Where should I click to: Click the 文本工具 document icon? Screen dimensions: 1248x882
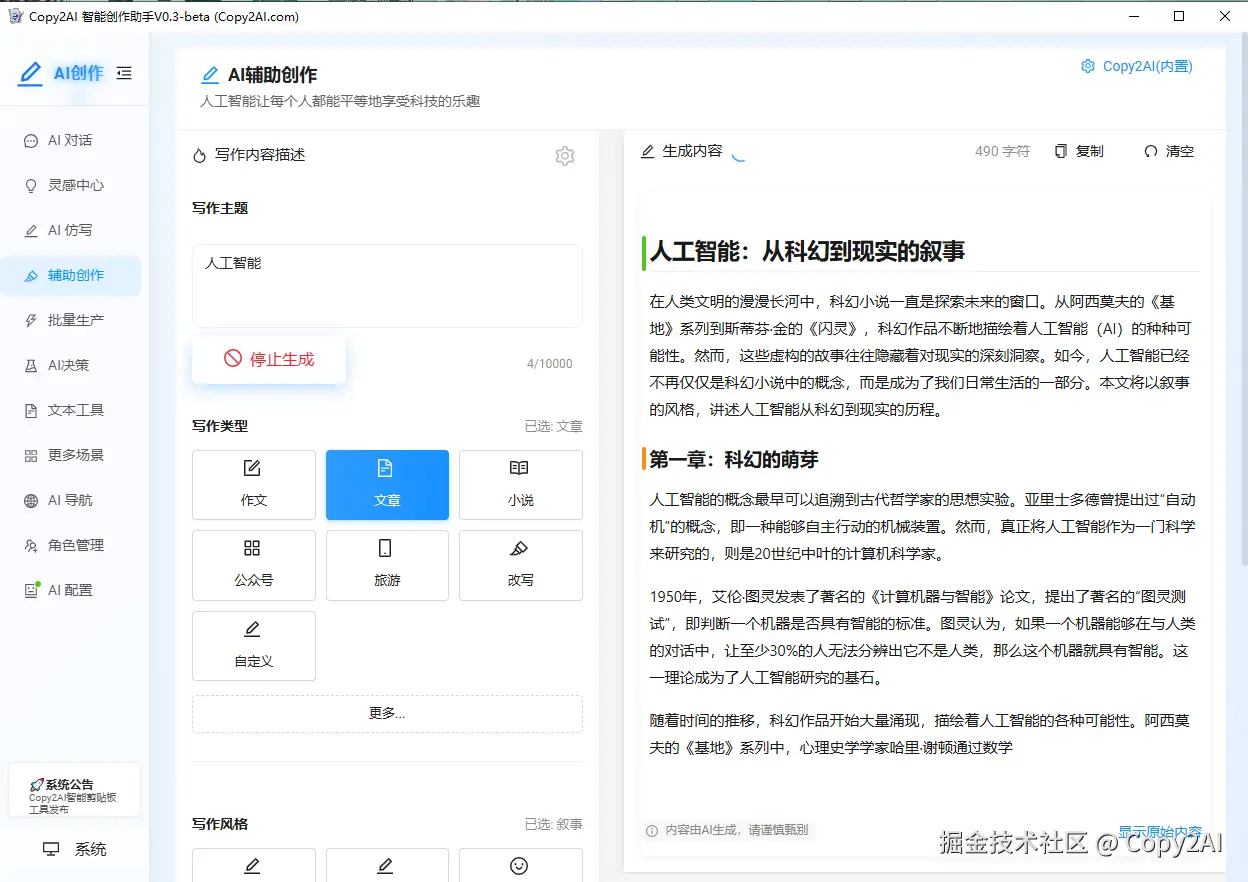pyautogui.click(x=31, y=411)
